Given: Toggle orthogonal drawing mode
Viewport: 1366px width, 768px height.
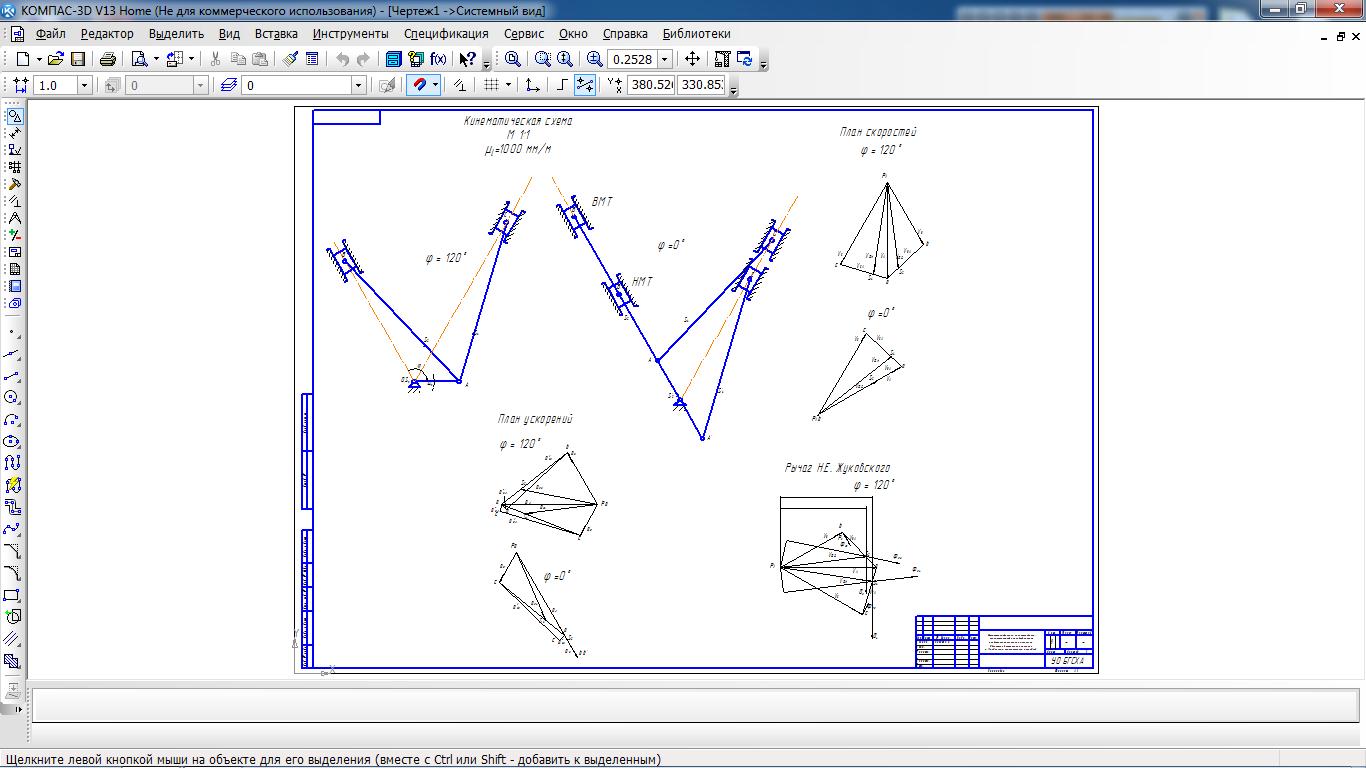Looking at the screenshot, I should click(x=562, y=85).
